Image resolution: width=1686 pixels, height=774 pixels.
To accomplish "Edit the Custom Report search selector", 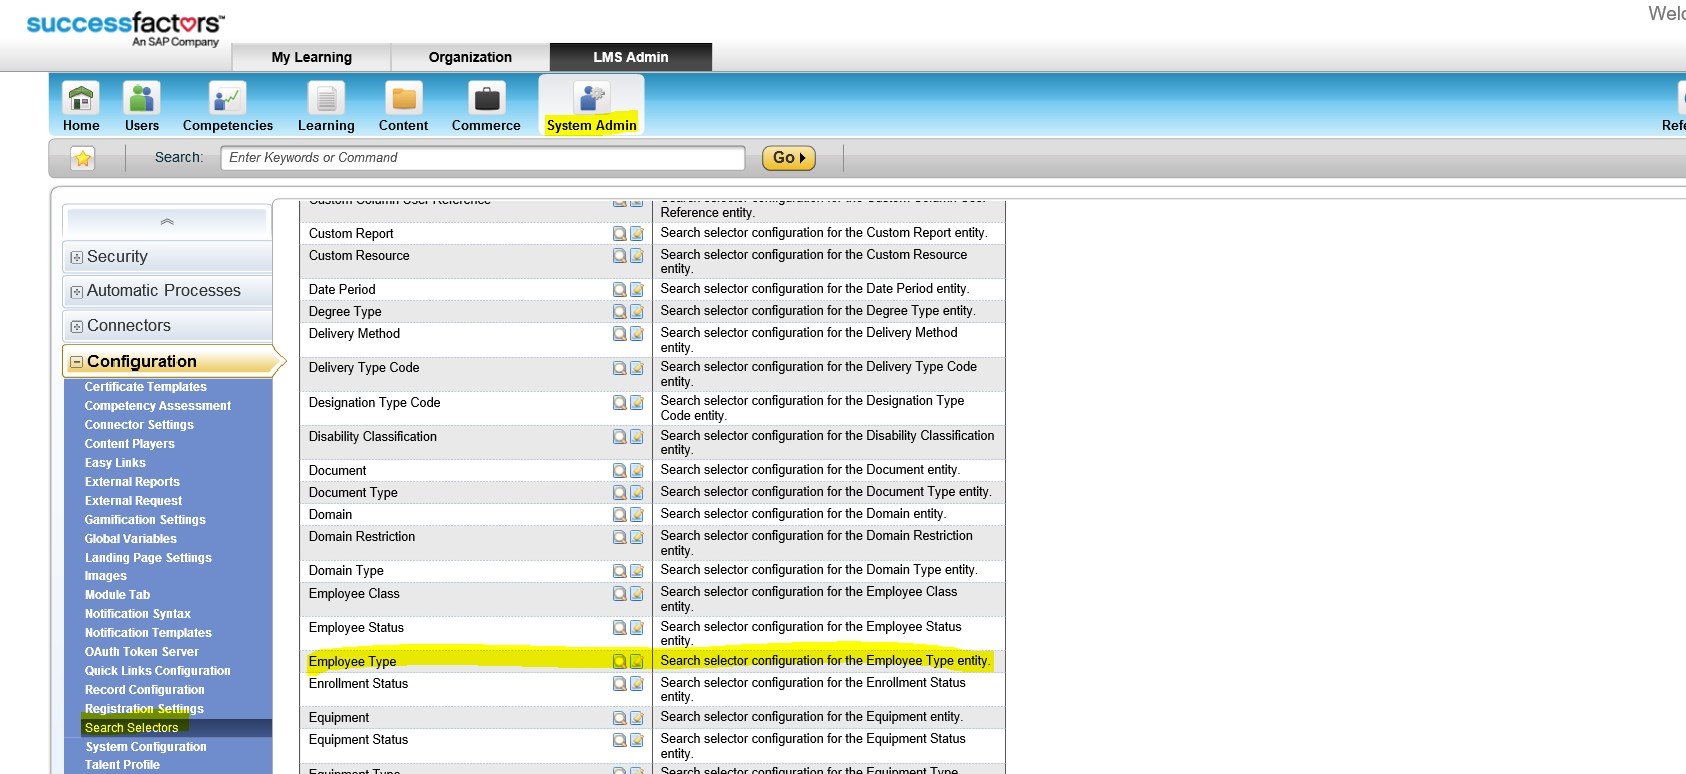I will point(636,234).
